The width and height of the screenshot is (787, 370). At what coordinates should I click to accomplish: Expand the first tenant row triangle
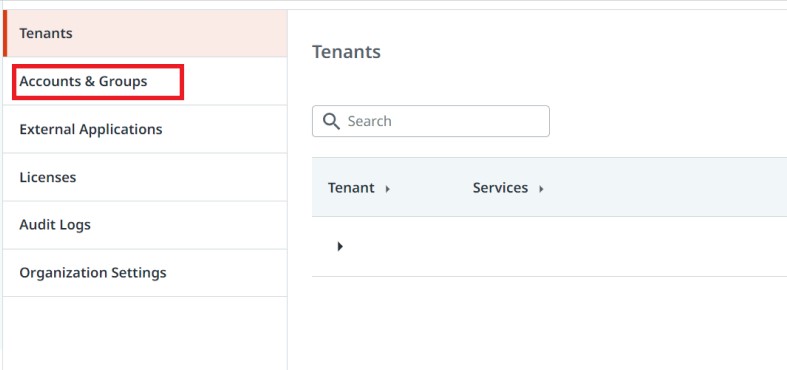340,246
